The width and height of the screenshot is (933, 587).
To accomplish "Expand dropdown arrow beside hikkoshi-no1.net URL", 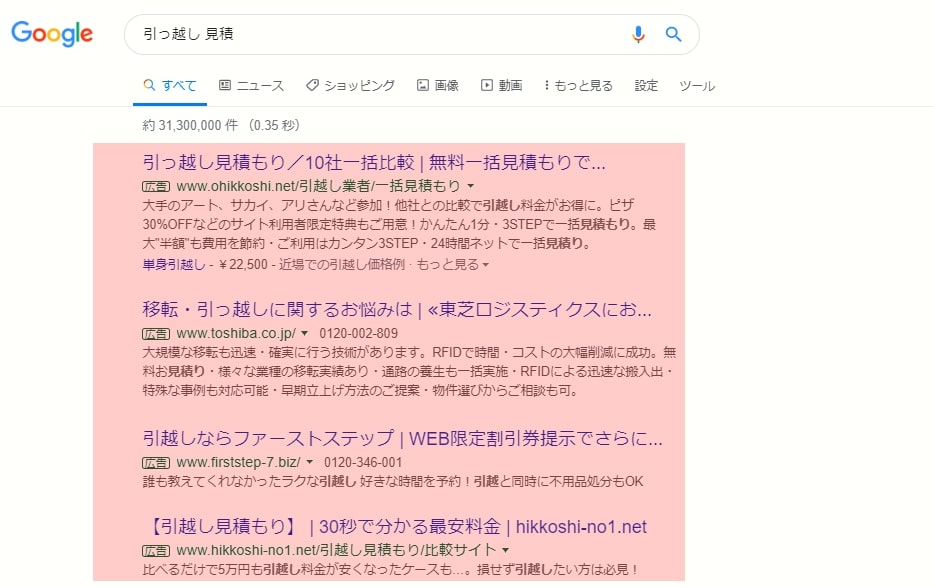I will [506, 550].
